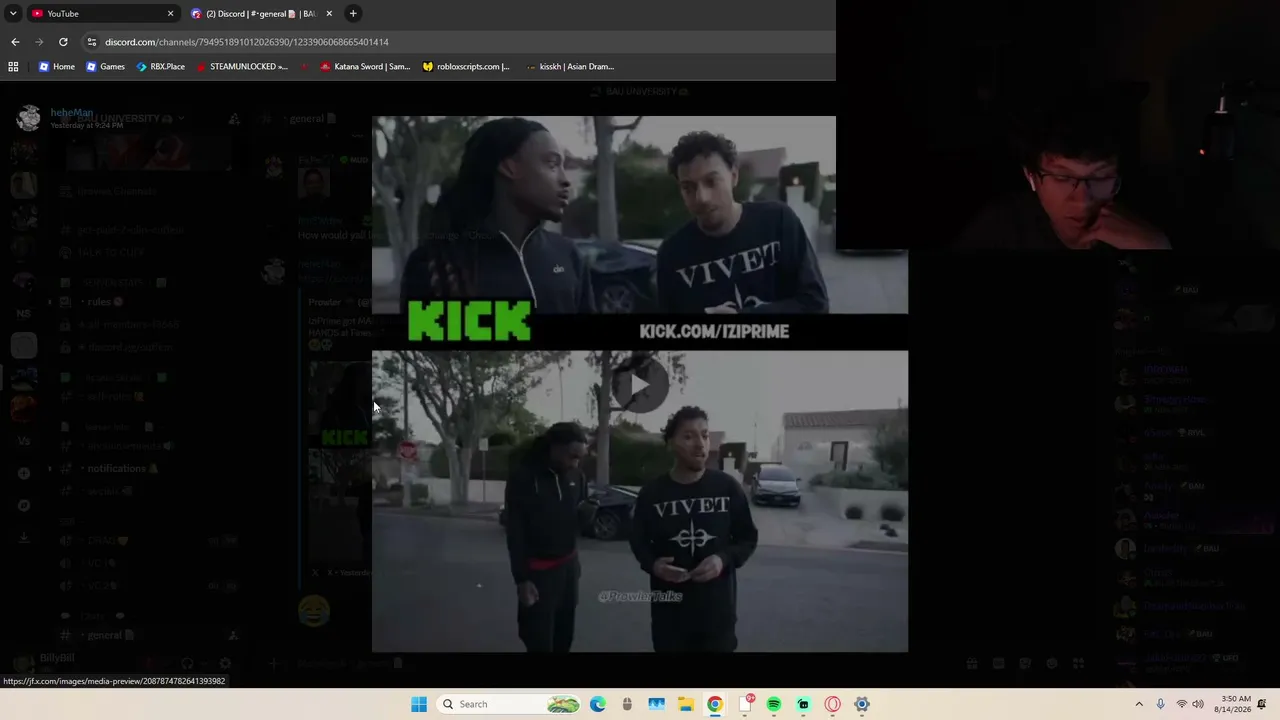Click the discord.com address bar URL
This screenshot has height=720, width=1280.
coord(246,42)
